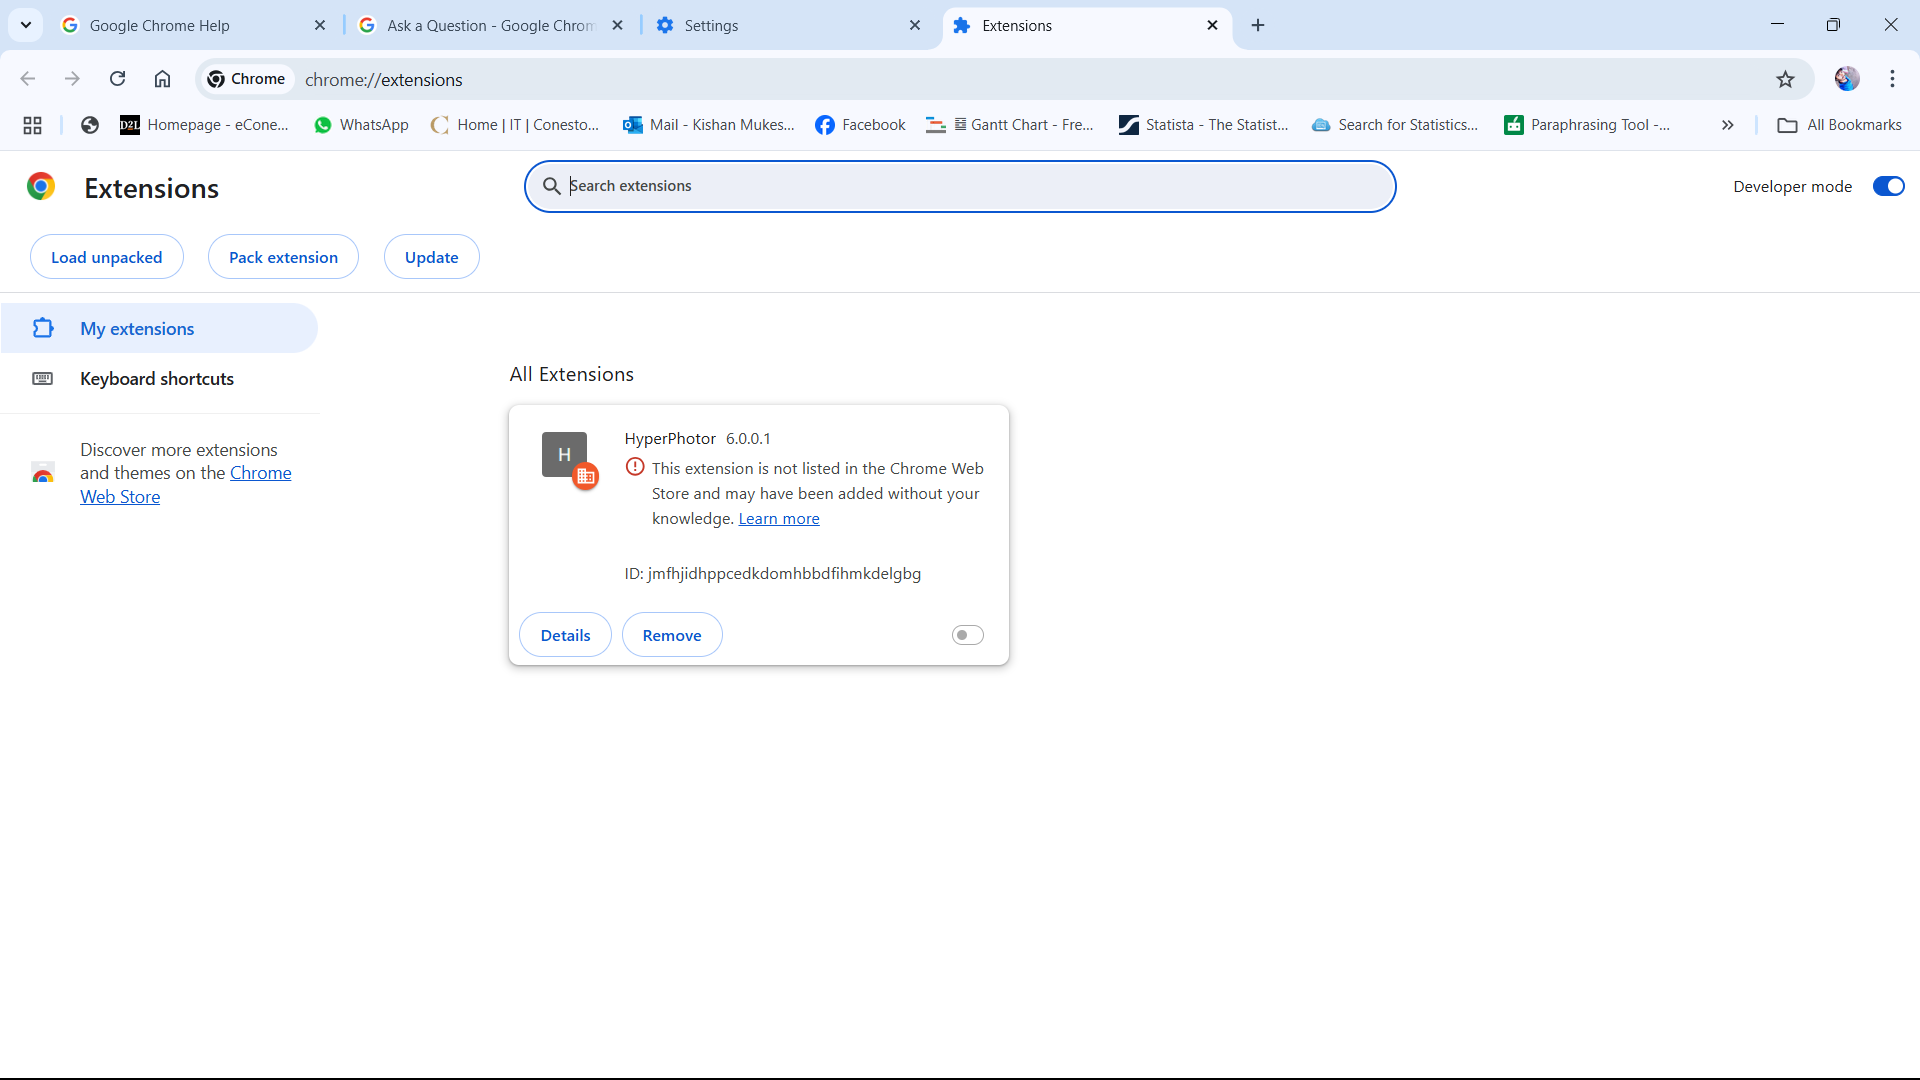Open the Learn more link

(778, 519)
